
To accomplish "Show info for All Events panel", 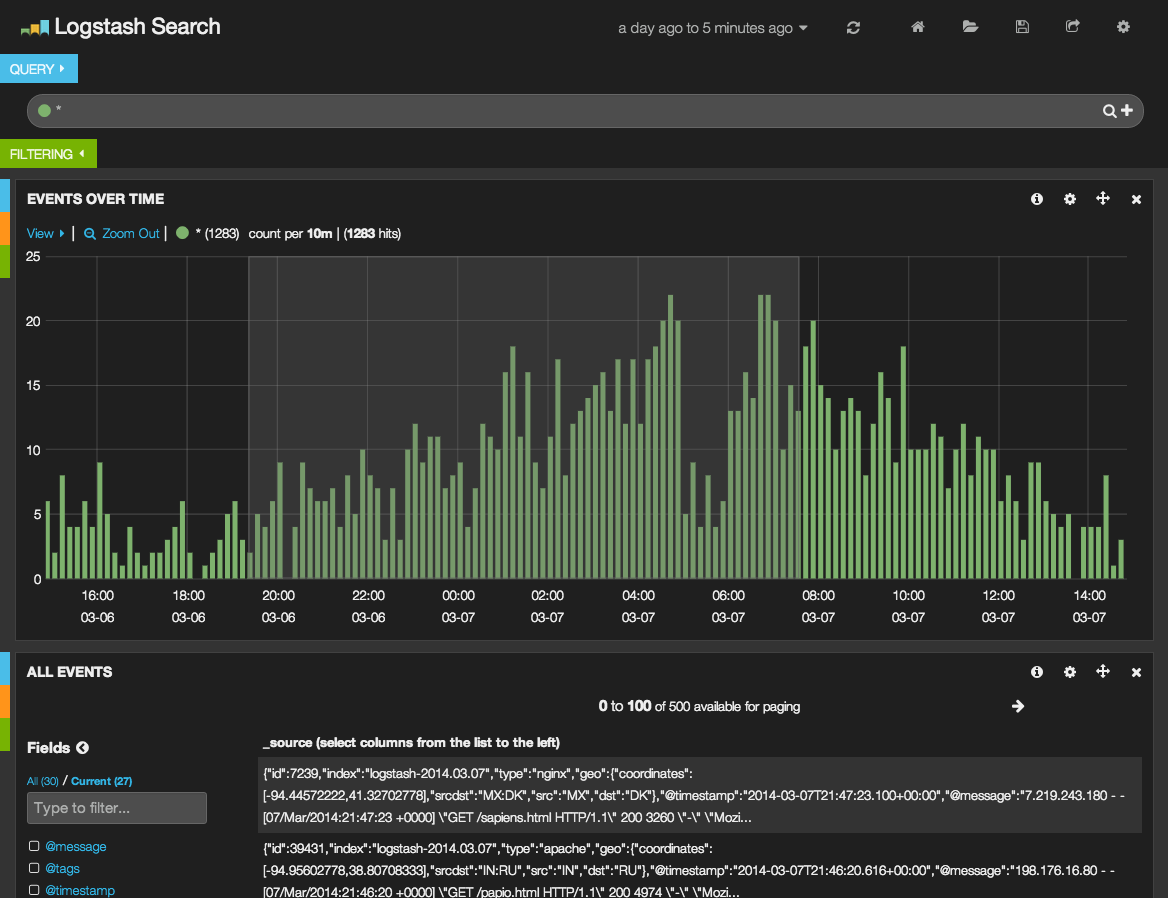I will coord(1036,672).
